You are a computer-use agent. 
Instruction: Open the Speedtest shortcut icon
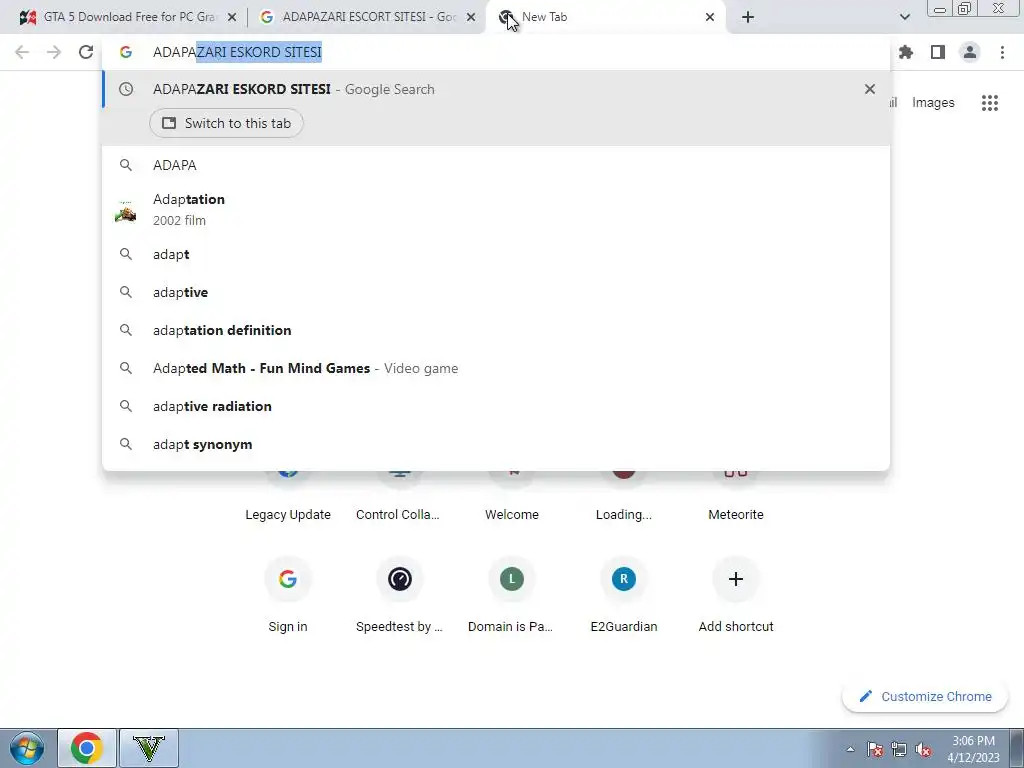coord(400,579)
